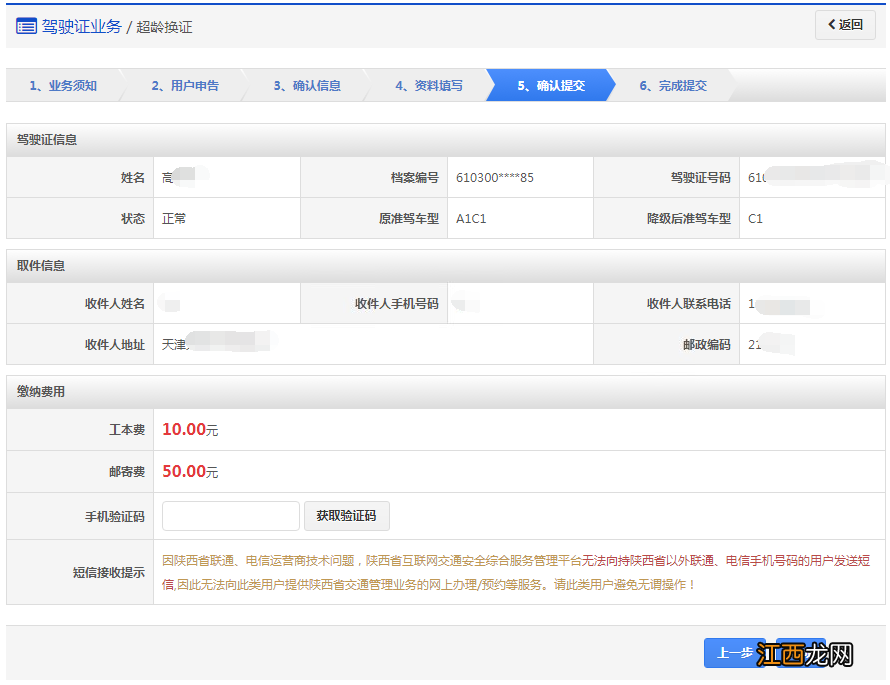Click the 驾驶证信息 section header
Screen dimensions: 890x685
pos(47,140)
